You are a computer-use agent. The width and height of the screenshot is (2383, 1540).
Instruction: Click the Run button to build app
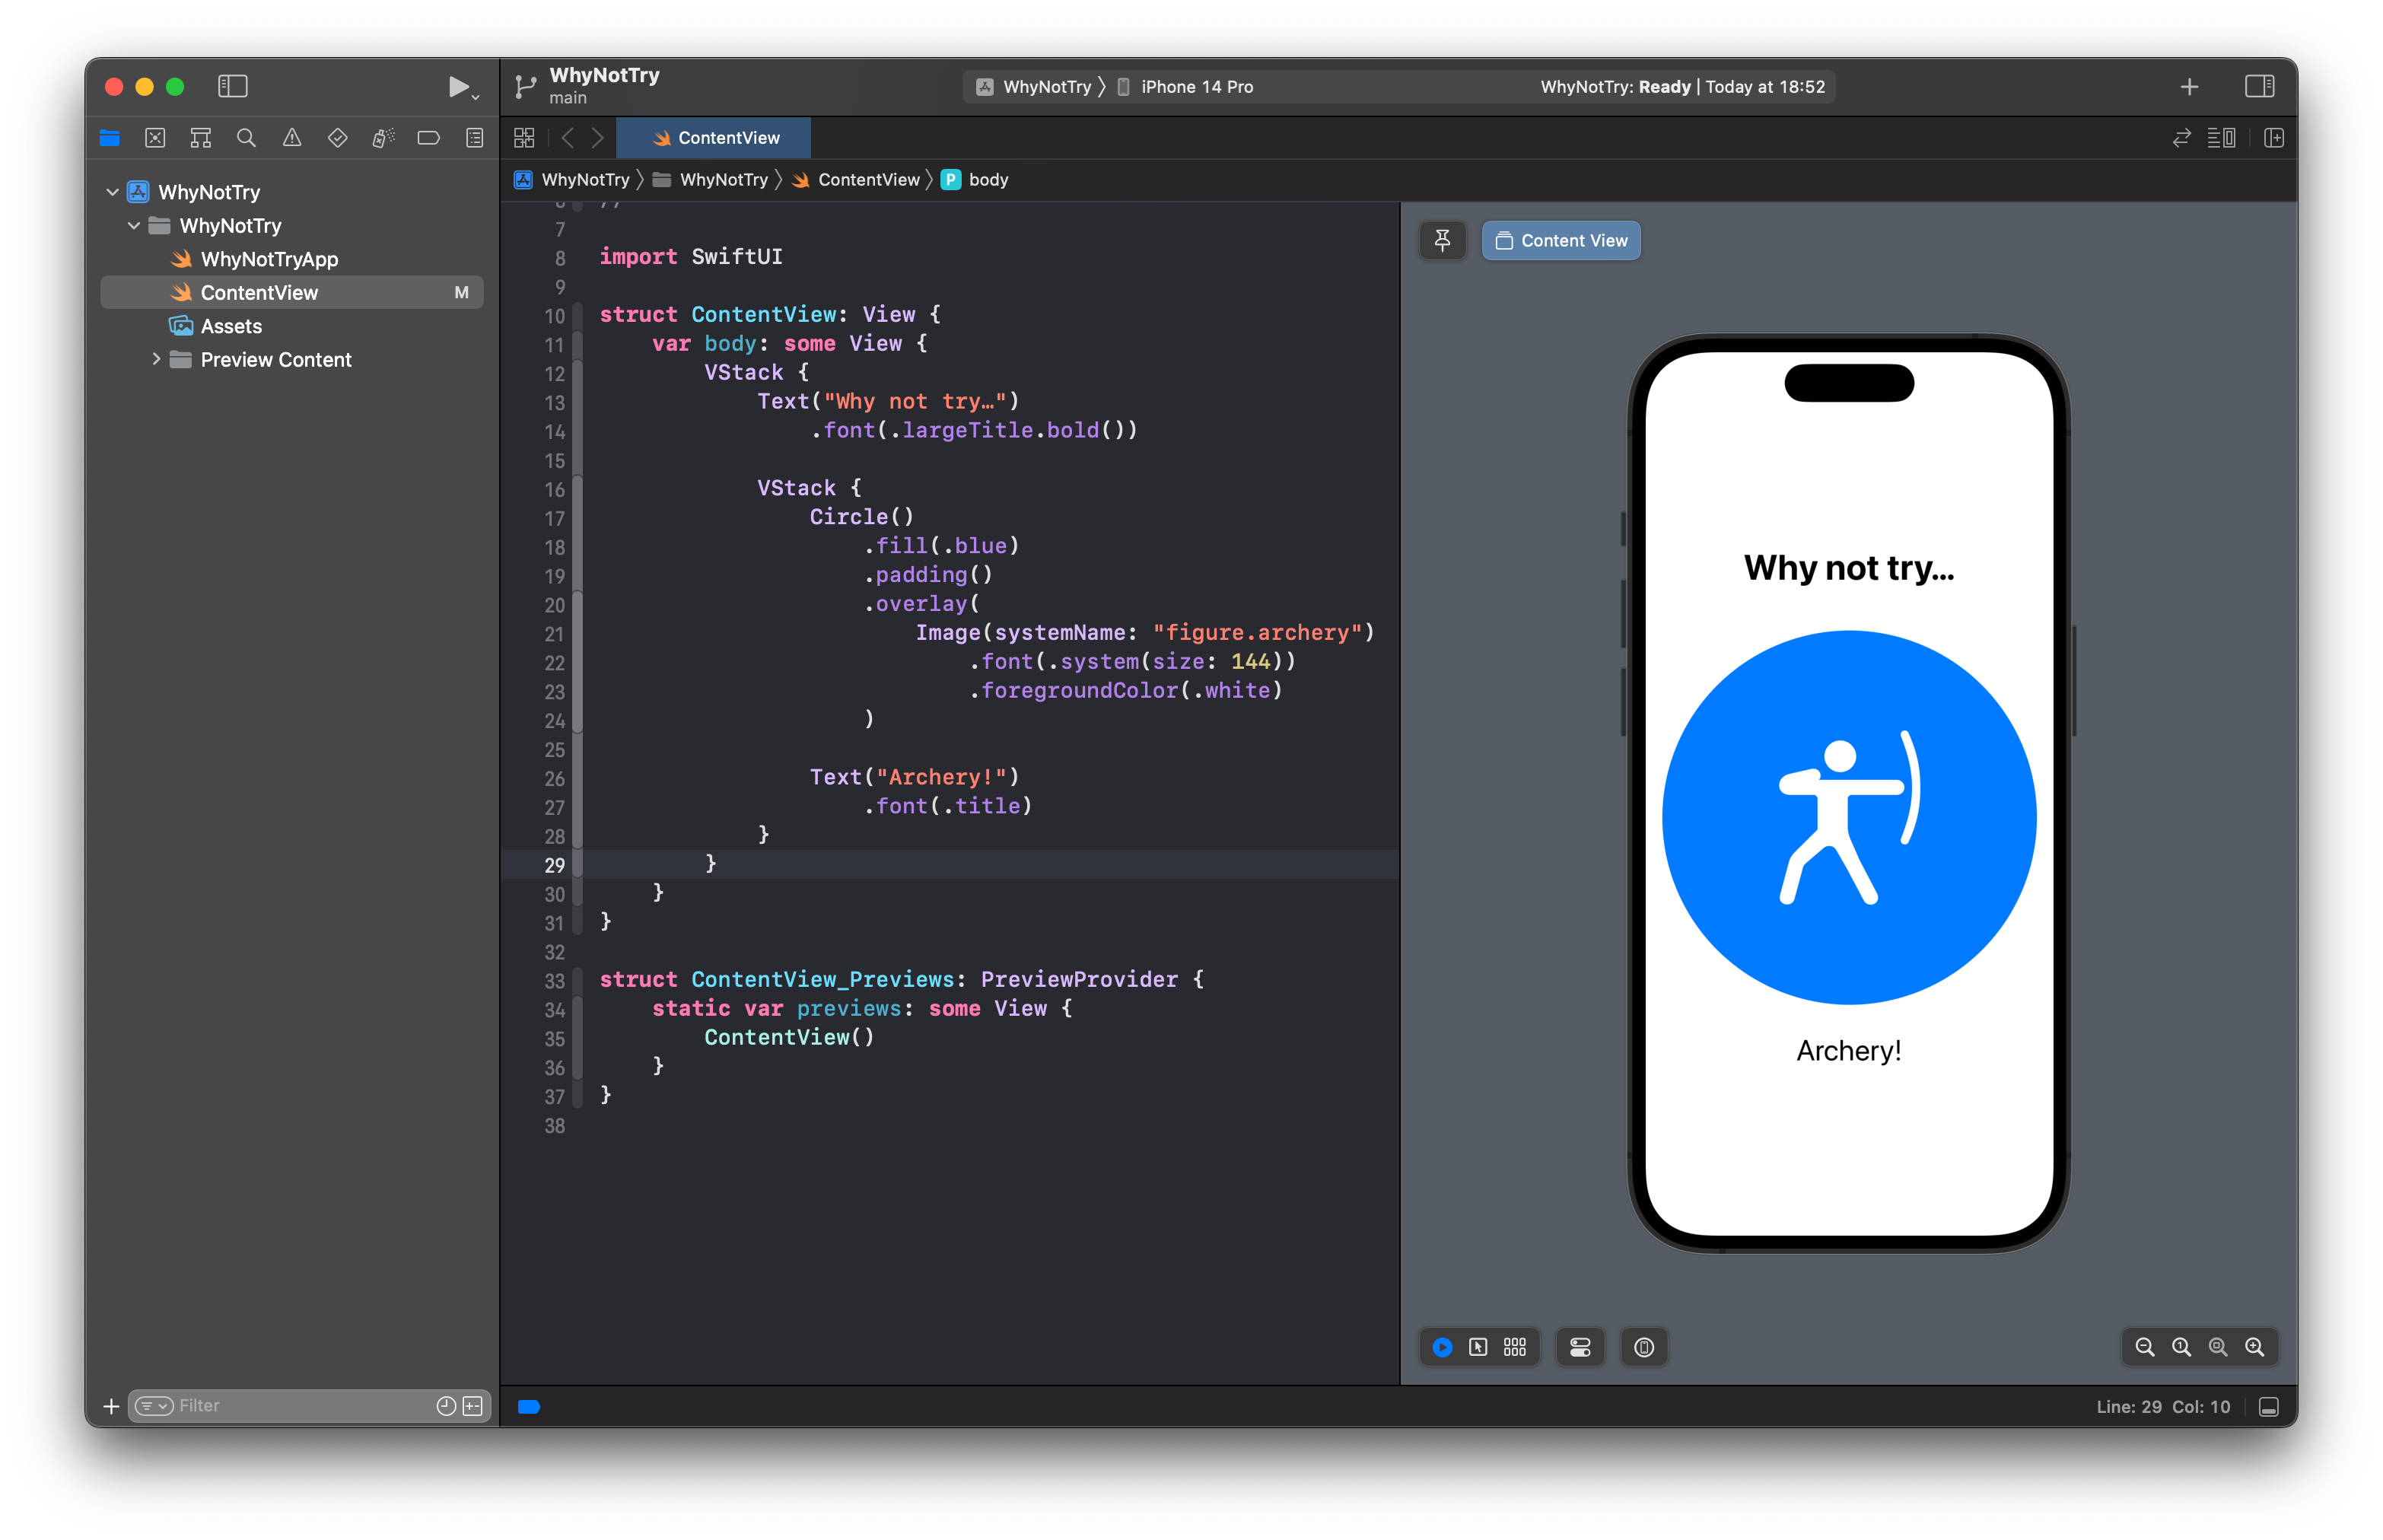(457, 84)
